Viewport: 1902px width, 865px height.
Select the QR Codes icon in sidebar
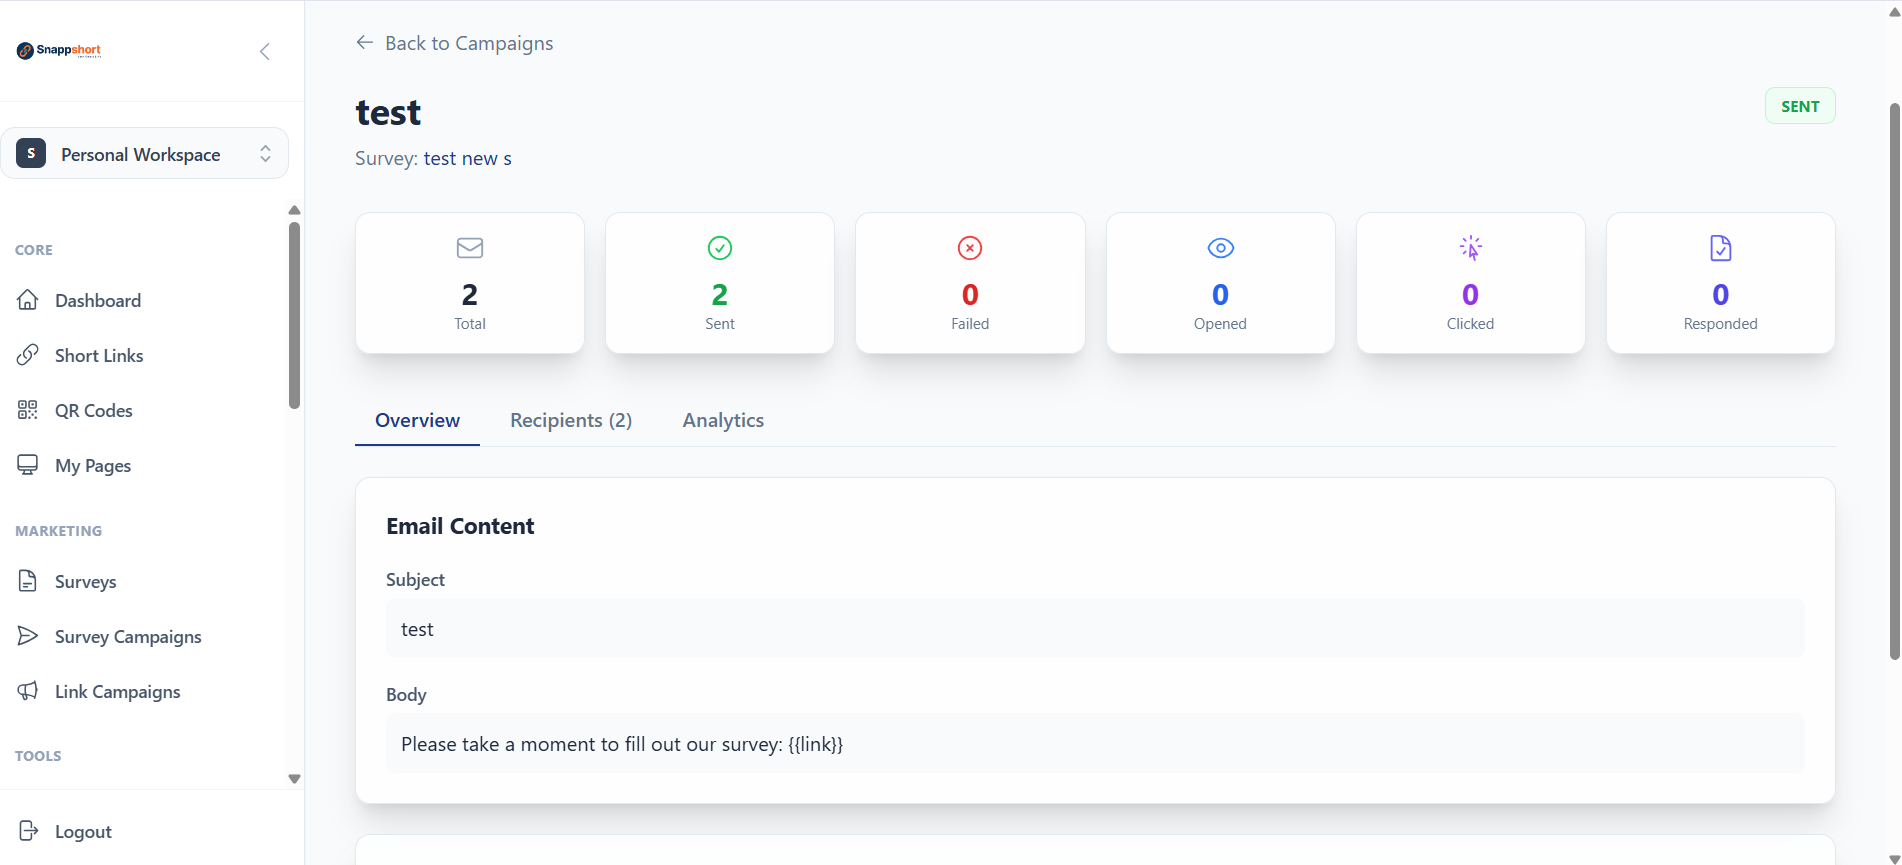pyautogui.click(x=28, y=410)
